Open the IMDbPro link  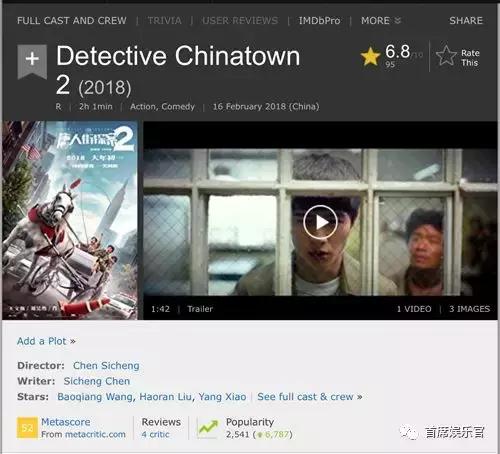[x=319, y=21]
